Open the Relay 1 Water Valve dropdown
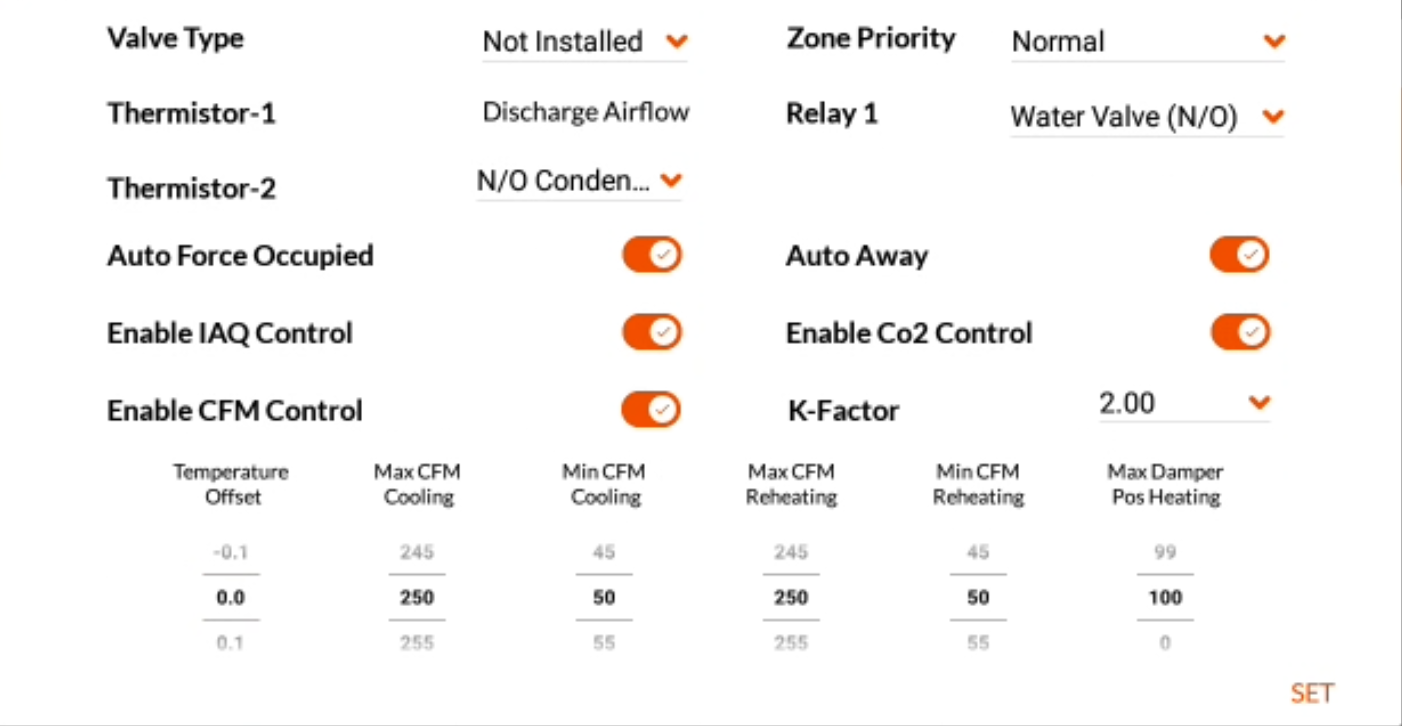 pyautogui.click(x=1147, y=117)
